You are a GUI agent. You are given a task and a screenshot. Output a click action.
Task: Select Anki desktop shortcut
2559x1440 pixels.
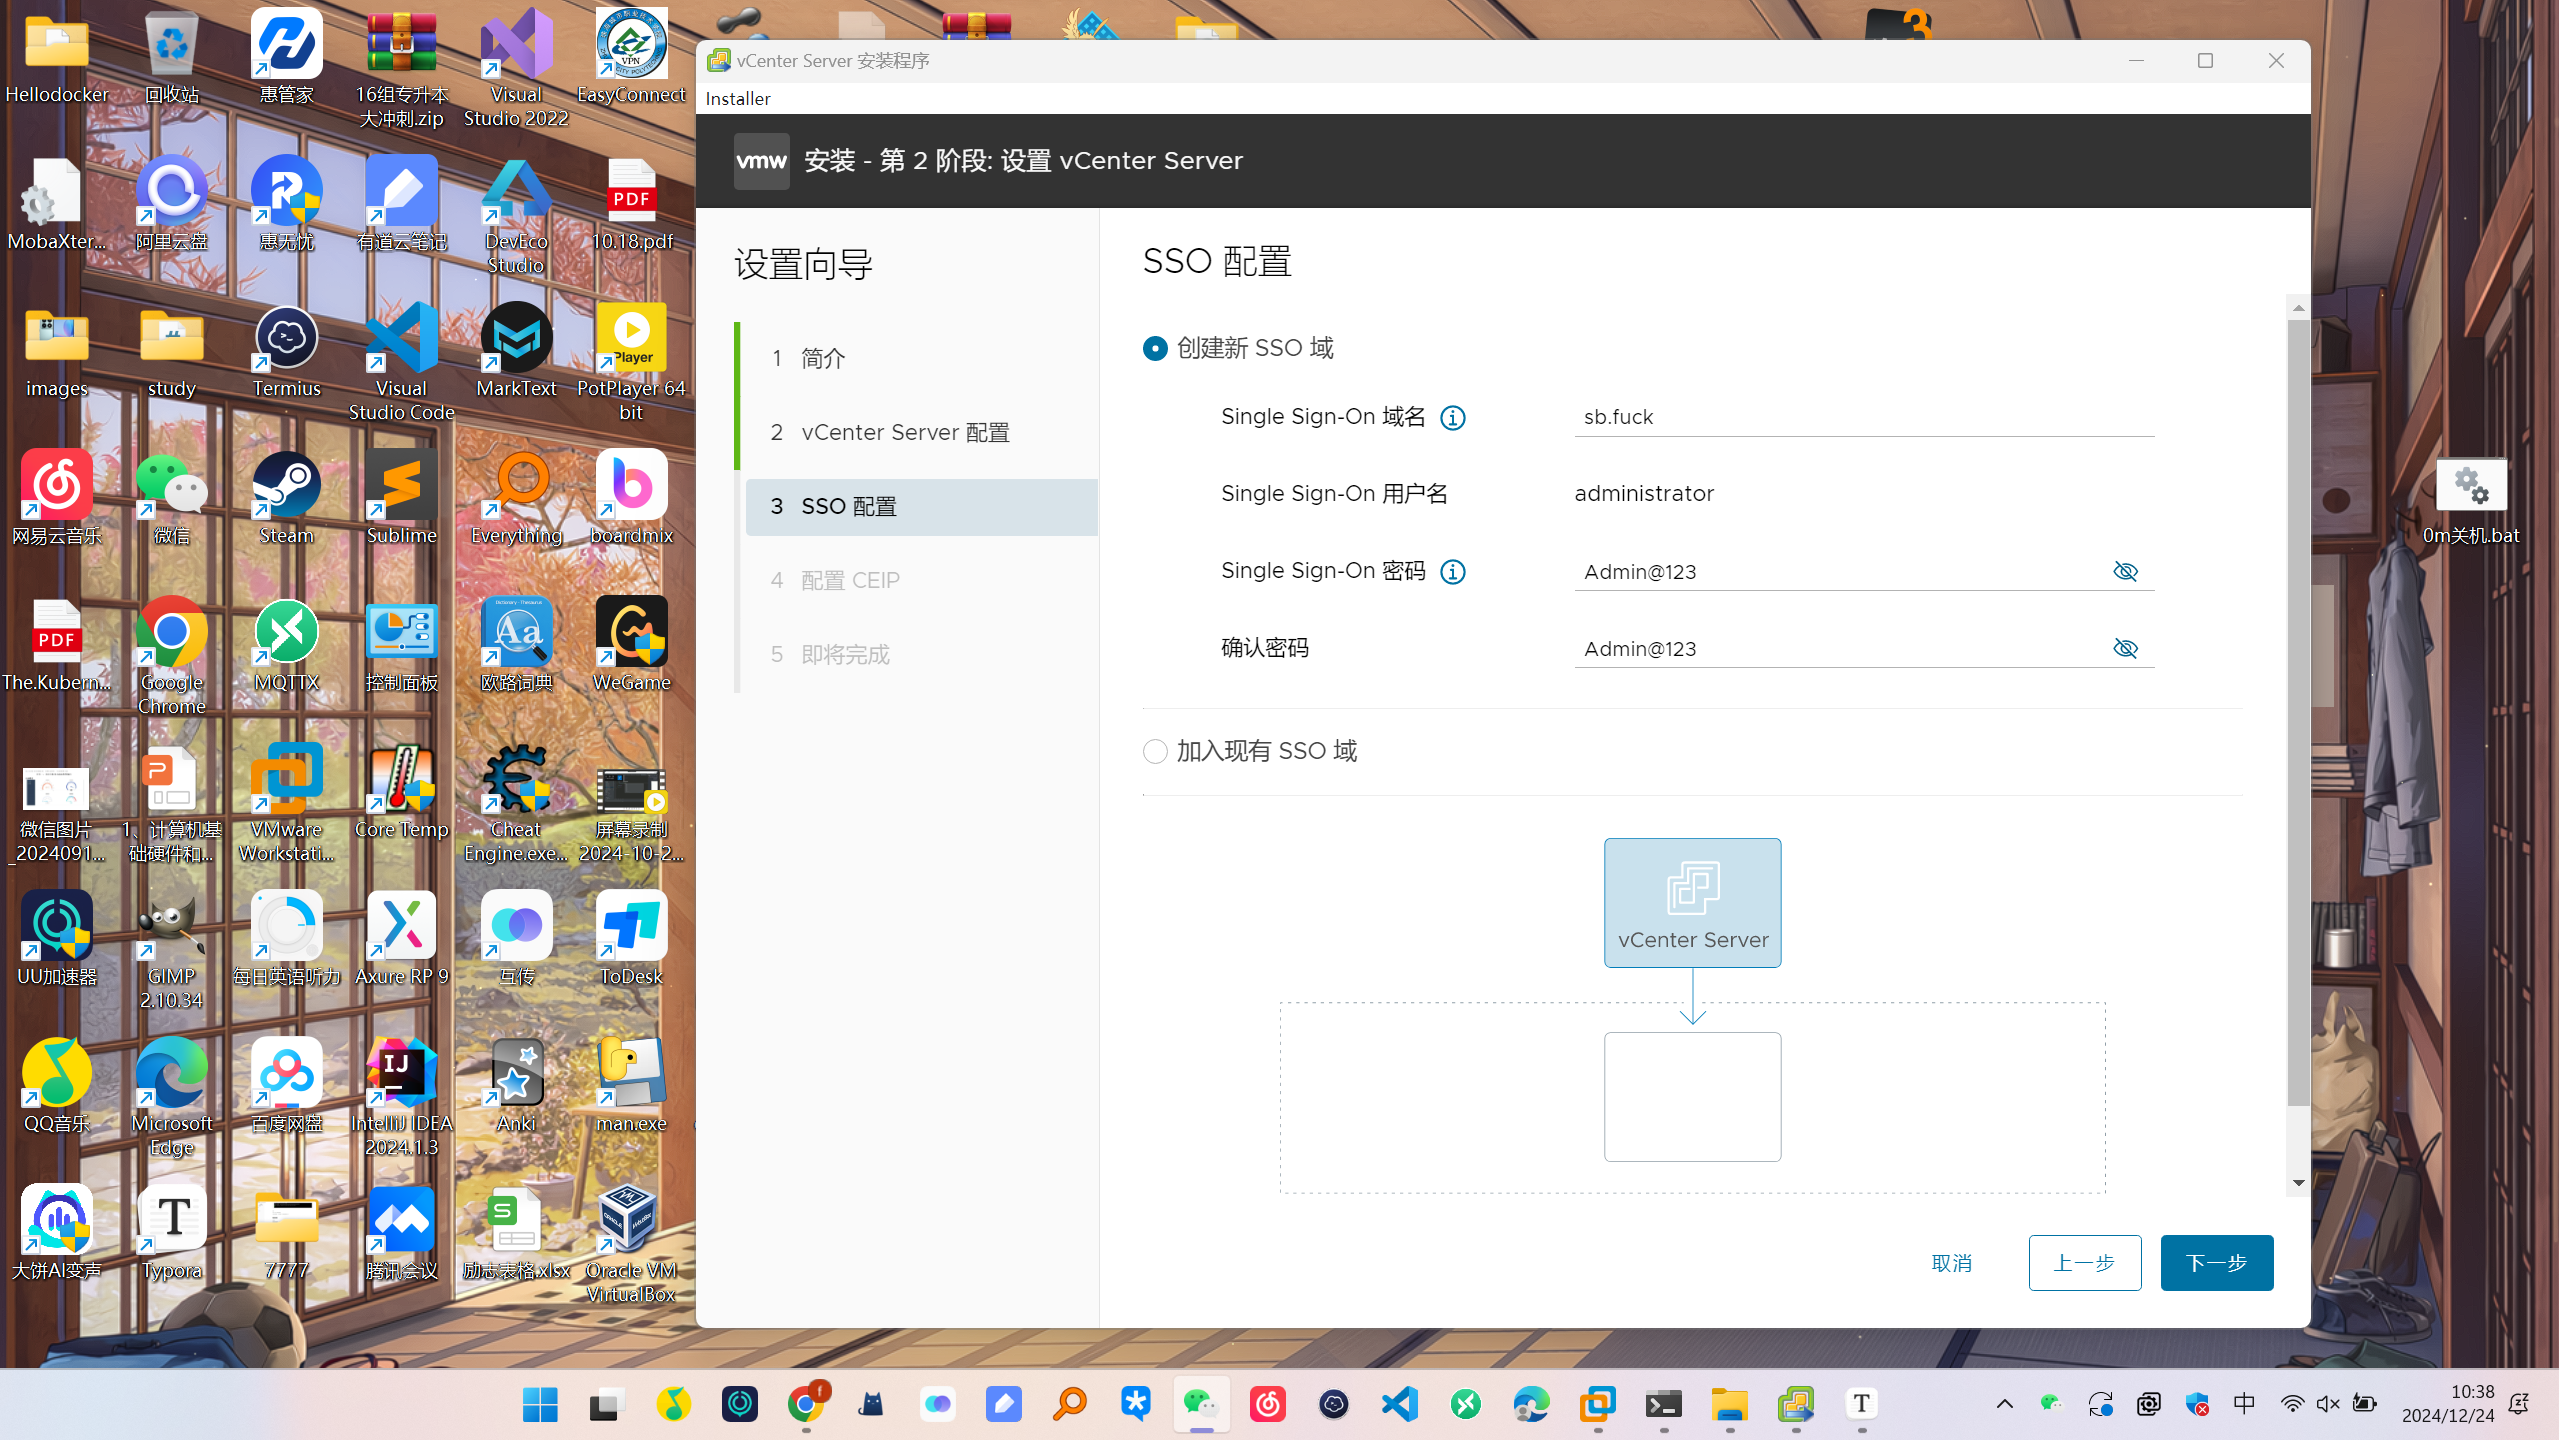516,1086
